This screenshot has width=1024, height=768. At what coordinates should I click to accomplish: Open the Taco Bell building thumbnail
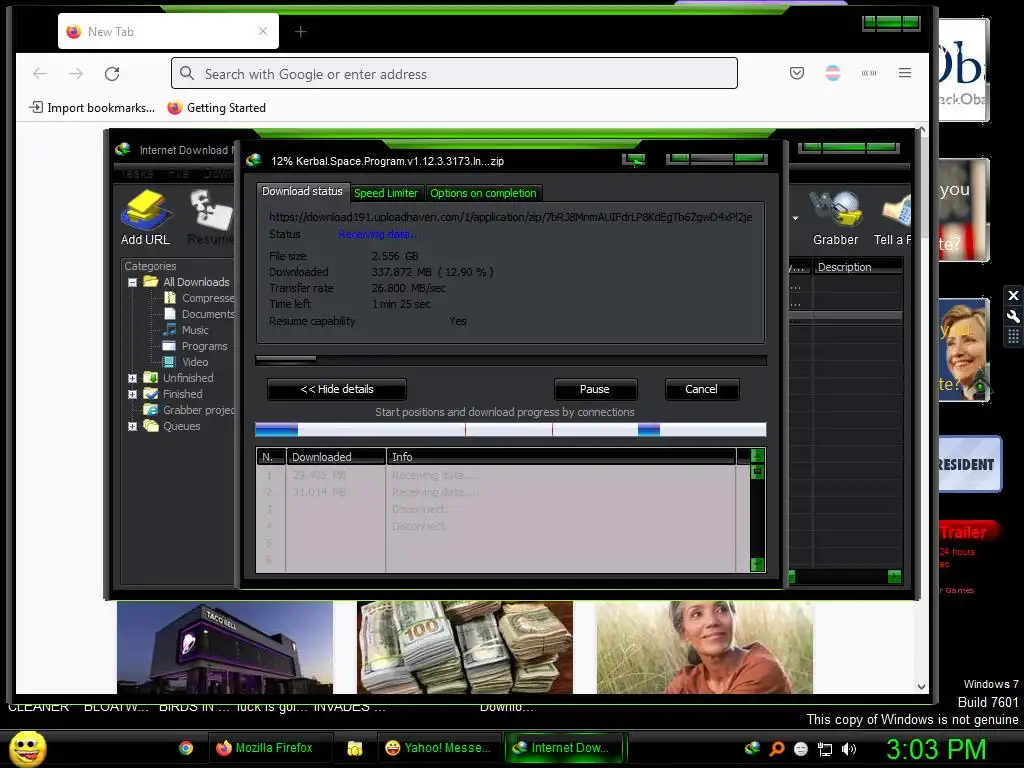pos(225,647)
